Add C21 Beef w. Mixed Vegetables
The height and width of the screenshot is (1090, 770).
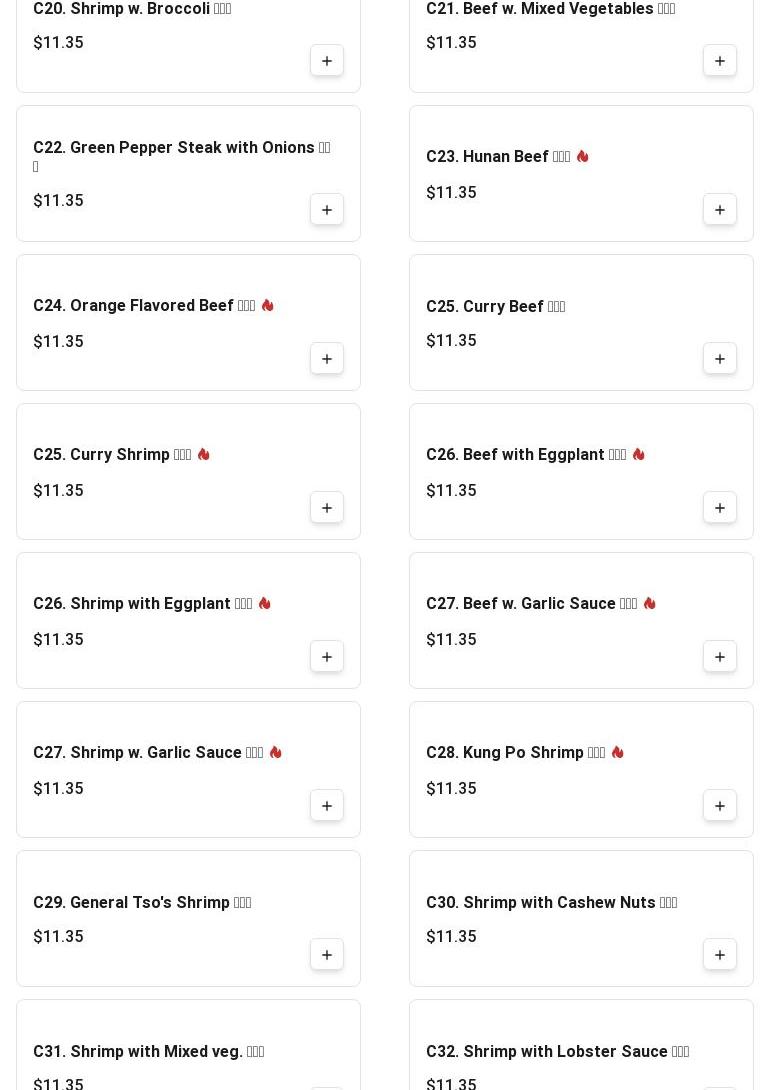point(720,61)
